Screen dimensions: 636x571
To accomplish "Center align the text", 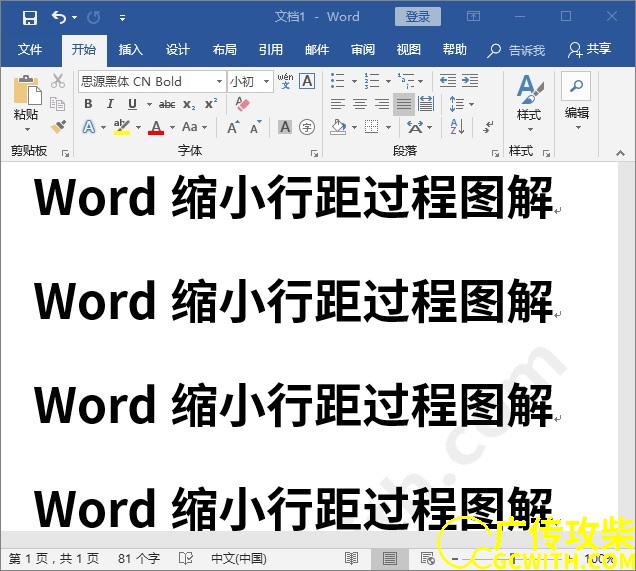I will 360,104.
